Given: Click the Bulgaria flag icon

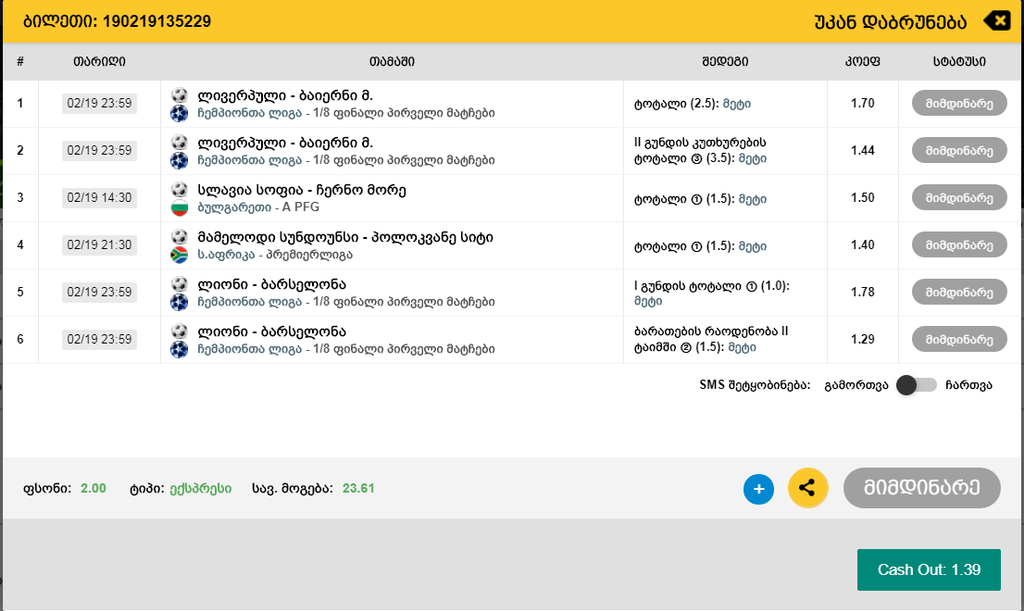Looking at the screenshot, I should coord(179,208).
